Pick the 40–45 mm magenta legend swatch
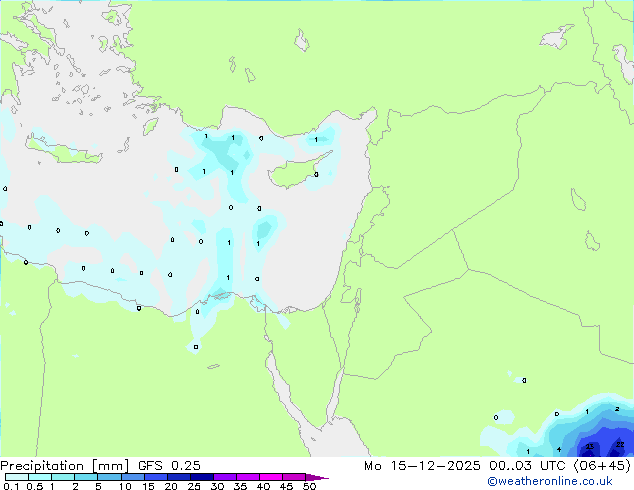 [271, 477]
